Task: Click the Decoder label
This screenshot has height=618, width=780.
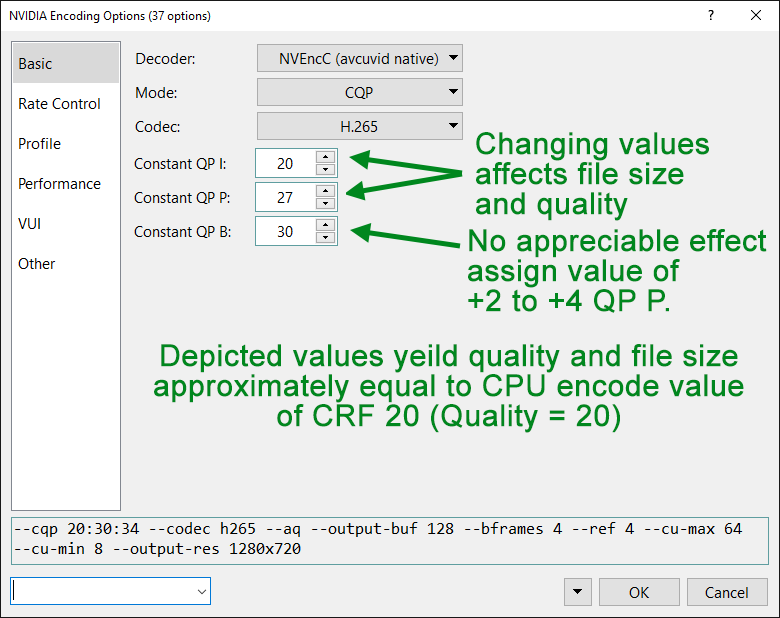Action: 165,59
